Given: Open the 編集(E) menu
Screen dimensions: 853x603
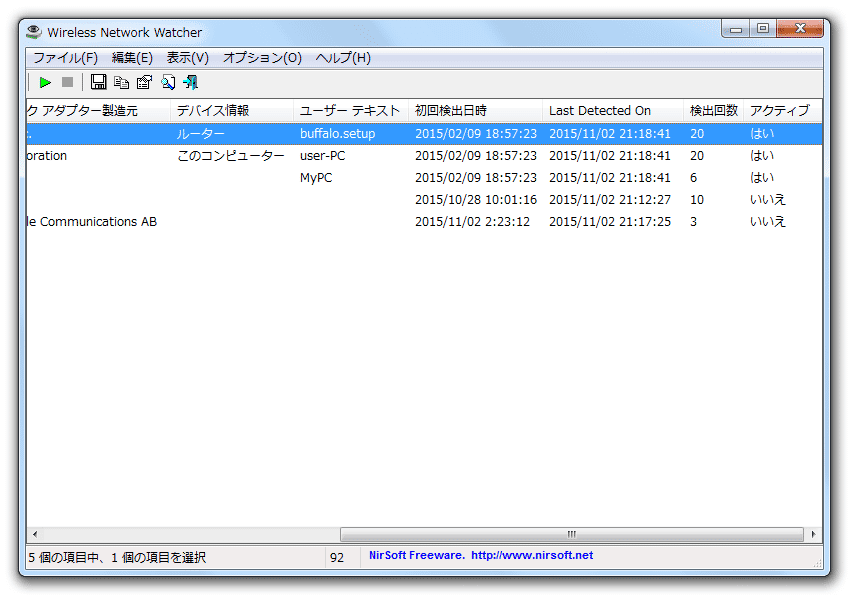Looking at the screenshot, I should click(132, 58).
